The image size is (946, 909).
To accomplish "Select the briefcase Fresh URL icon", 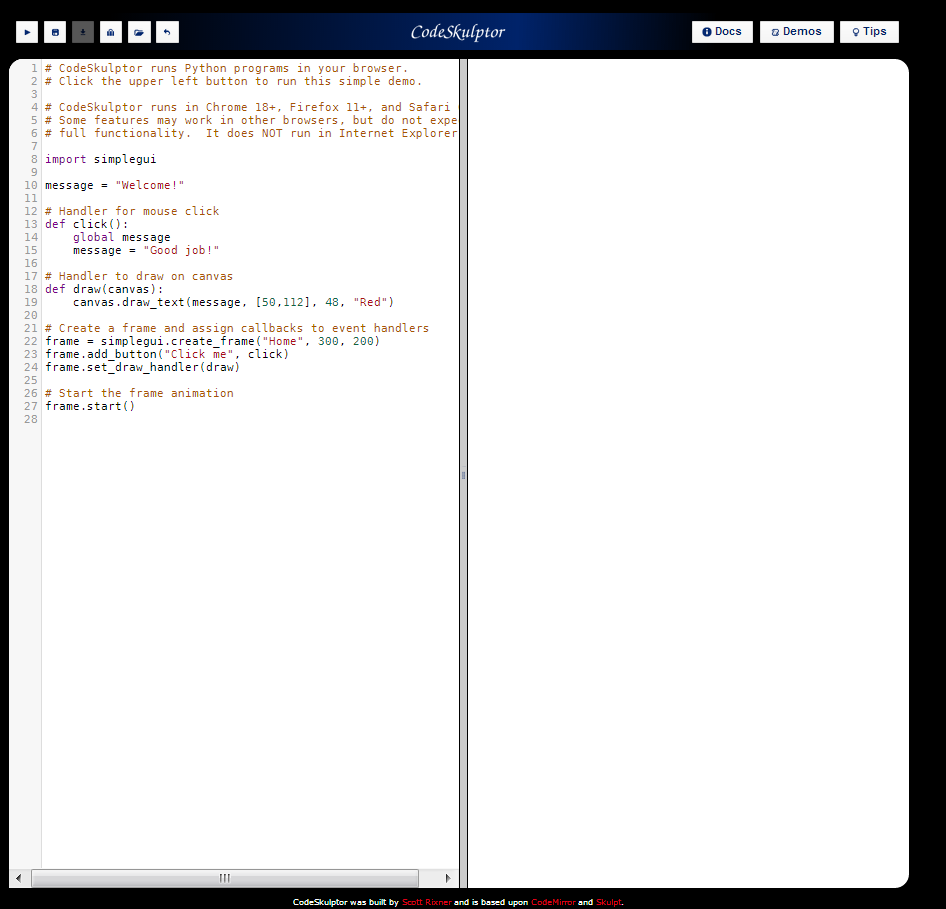I will coord(110,31).
